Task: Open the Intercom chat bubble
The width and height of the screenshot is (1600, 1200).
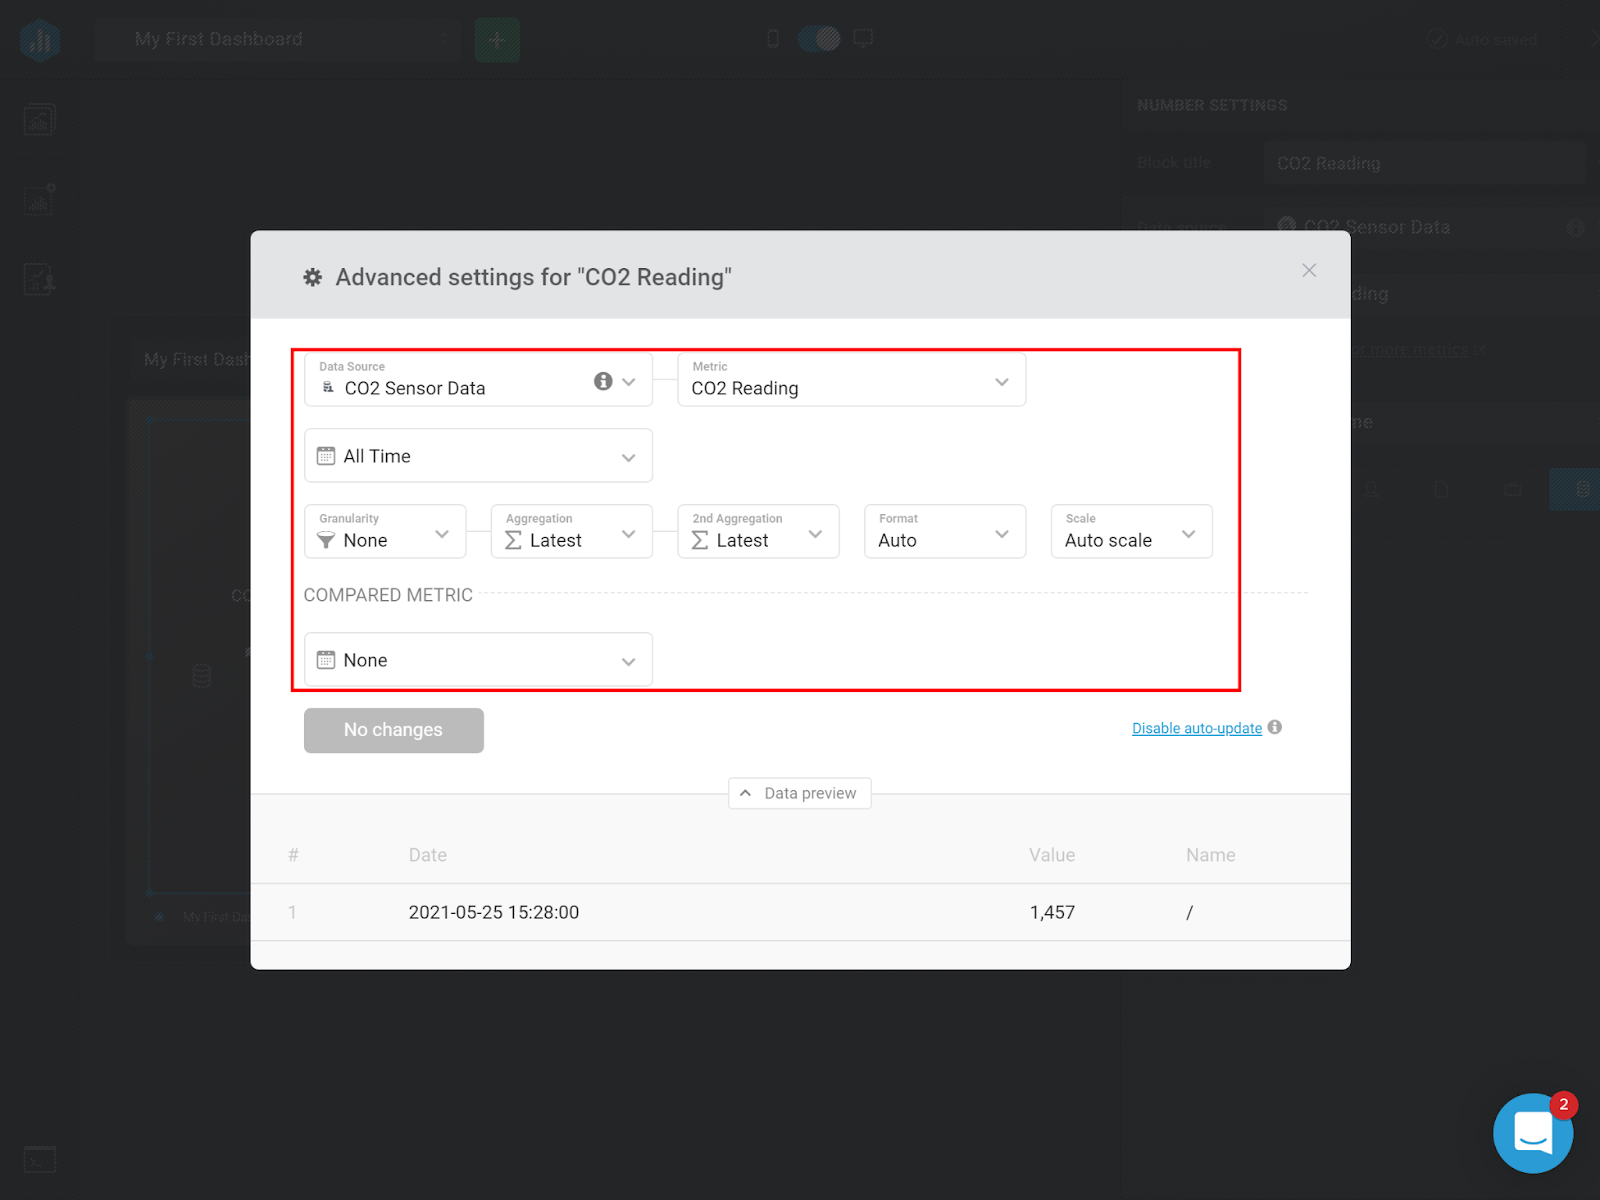Action: coord(1533,1133)
